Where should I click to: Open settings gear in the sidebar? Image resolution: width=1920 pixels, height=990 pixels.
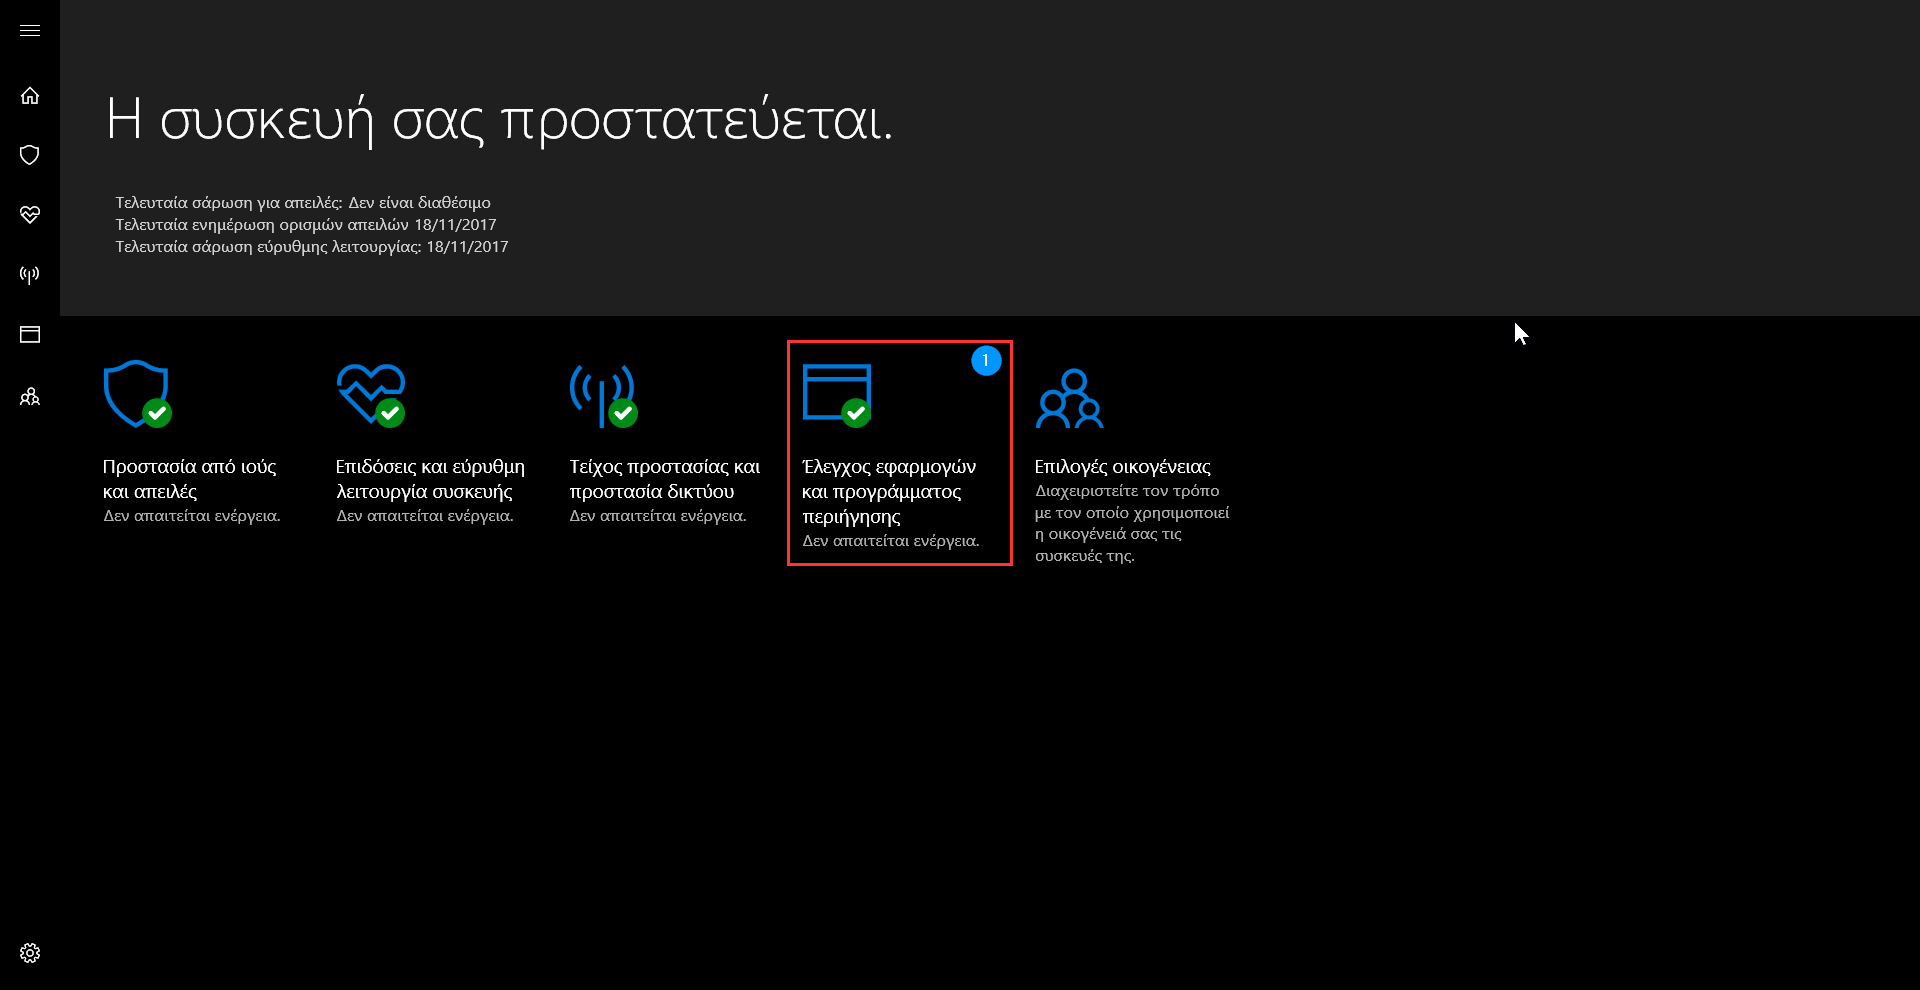click(30, 953)
